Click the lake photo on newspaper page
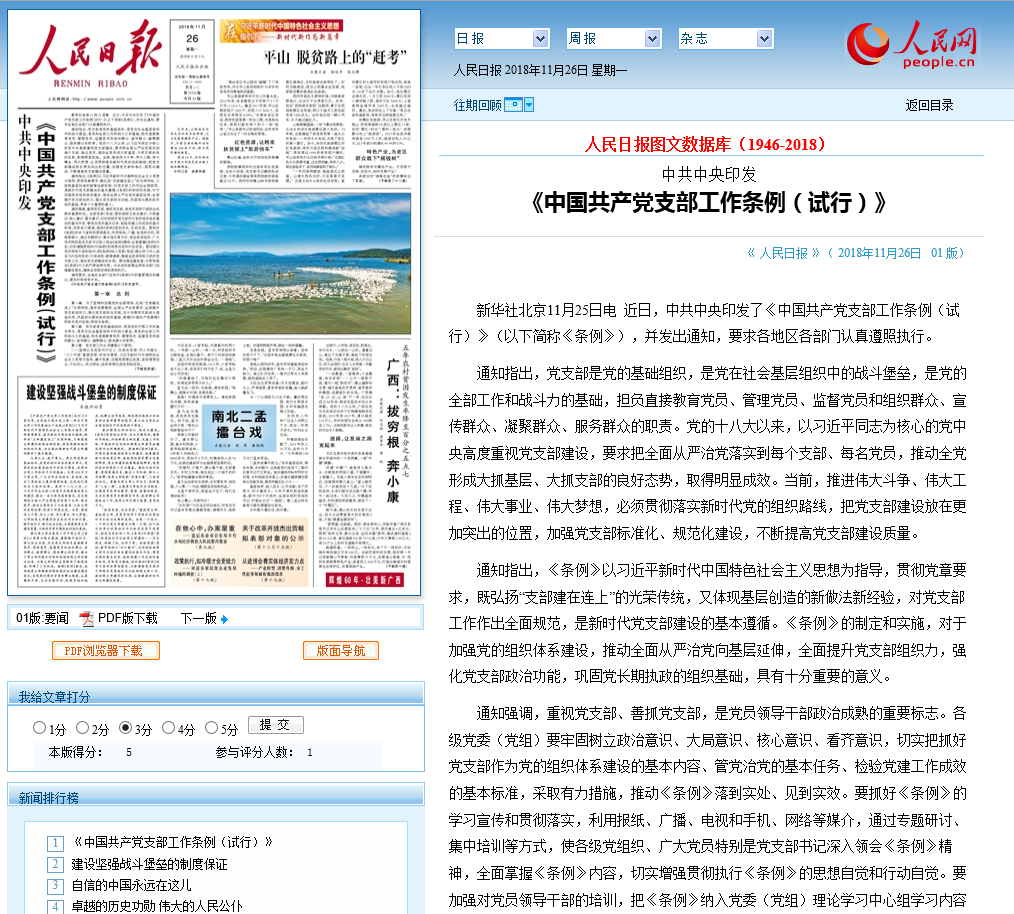Viewport: 1014px width, 914px height. pyautogui.click(x=290, y=264)
